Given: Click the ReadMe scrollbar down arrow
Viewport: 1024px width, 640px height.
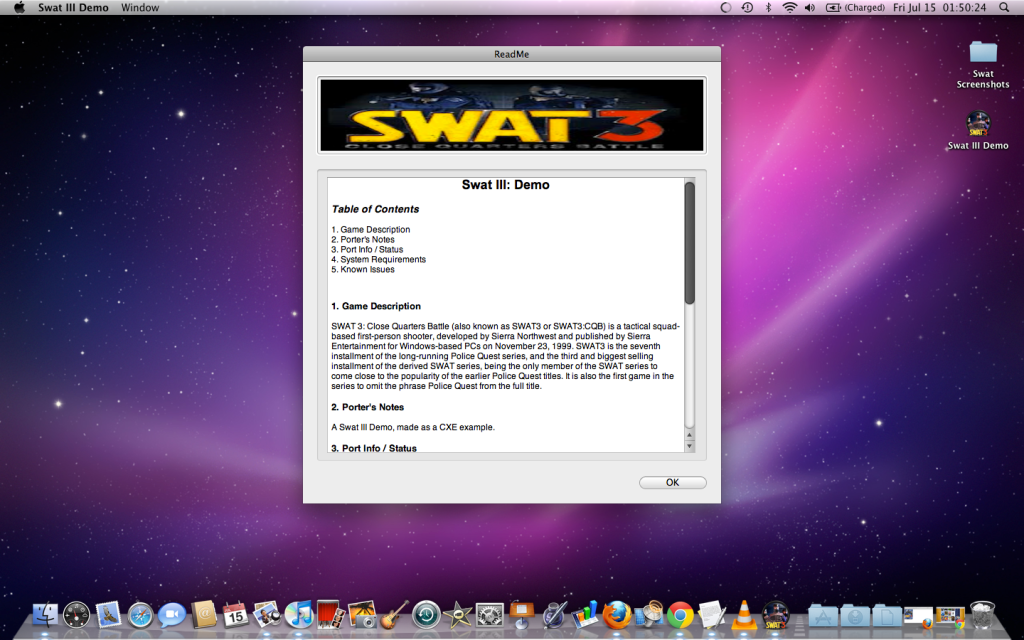Looking at the screenshot, I should [x=690, y=446].
